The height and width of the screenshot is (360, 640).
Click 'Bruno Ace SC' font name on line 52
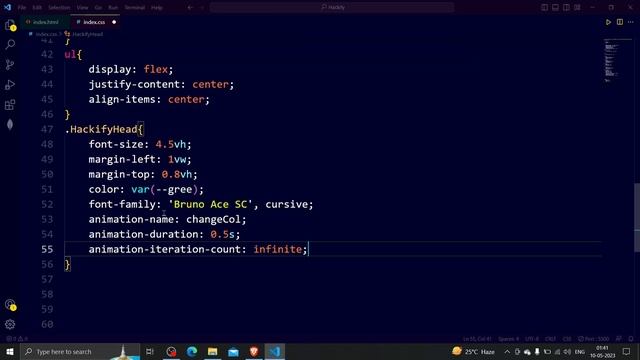210,204
